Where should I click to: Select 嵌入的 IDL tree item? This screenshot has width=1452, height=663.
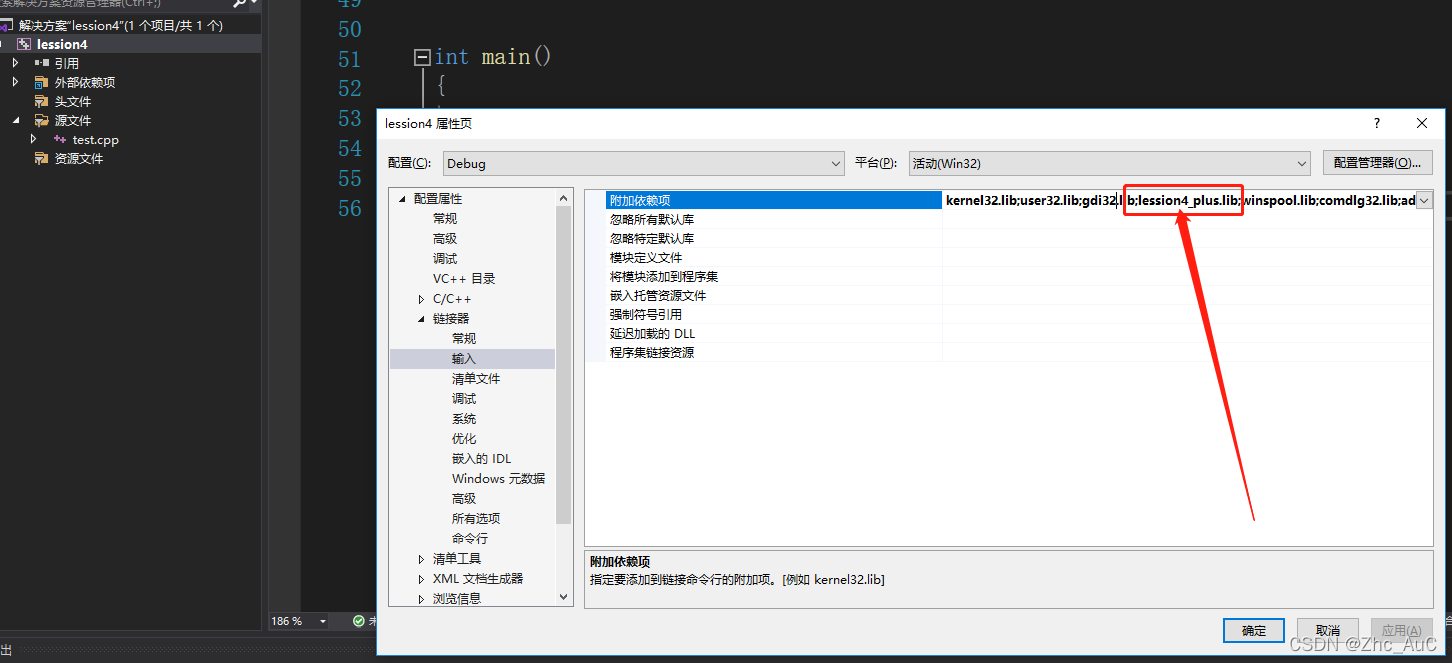(x=482, y=459)
